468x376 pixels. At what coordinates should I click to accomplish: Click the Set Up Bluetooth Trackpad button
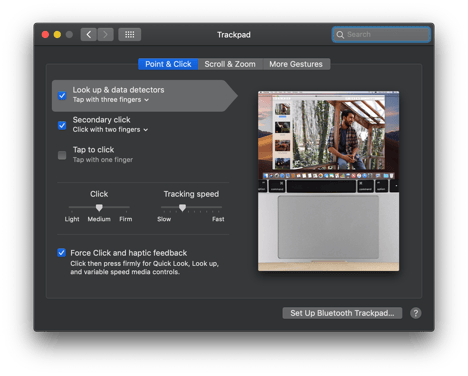pos(342,313)
